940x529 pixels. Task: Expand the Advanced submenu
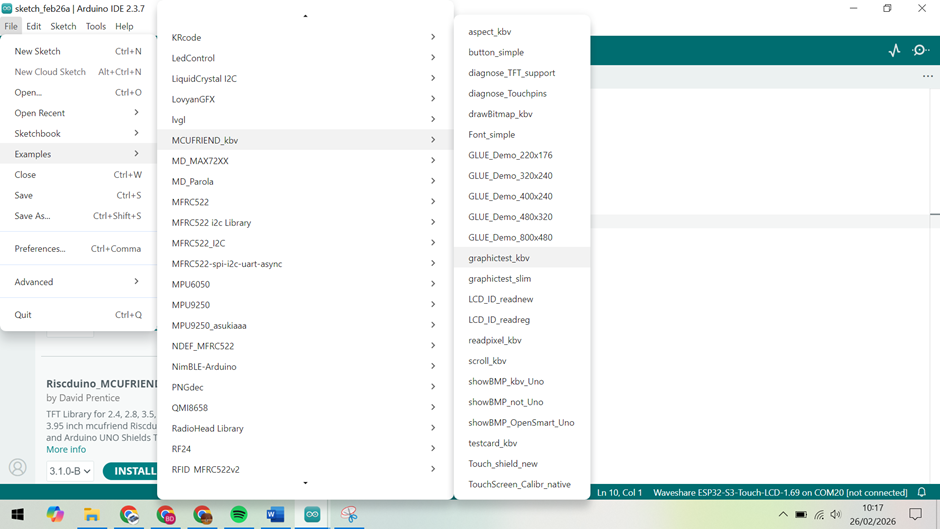tap(77, 282)
